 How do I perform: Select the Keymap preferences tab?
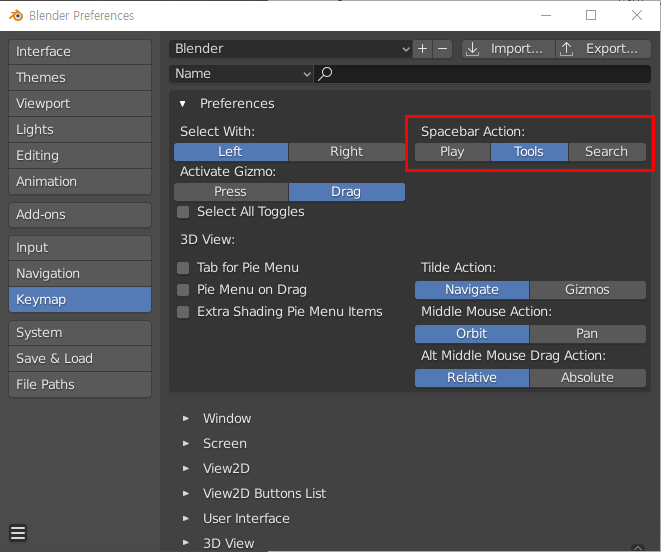[80, 300]
